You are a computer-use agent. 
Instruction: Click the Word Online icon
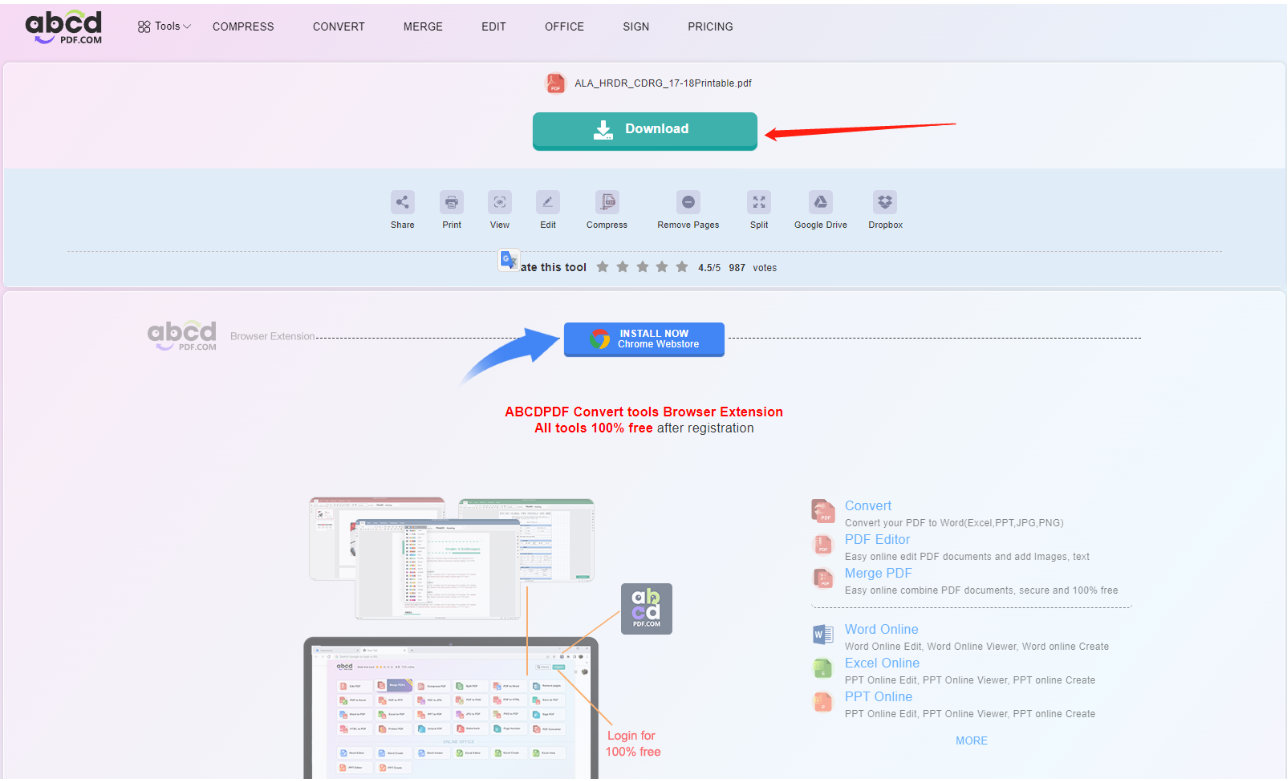[x=823, y=634]
